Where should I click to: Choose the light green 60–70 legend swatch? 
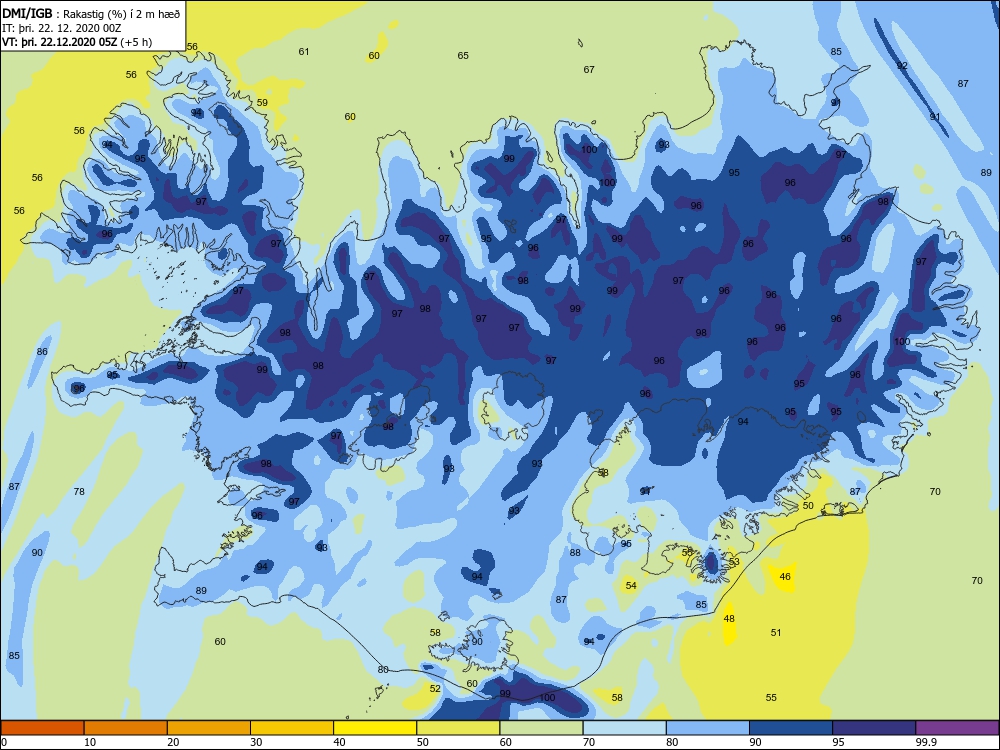point(541,728)
